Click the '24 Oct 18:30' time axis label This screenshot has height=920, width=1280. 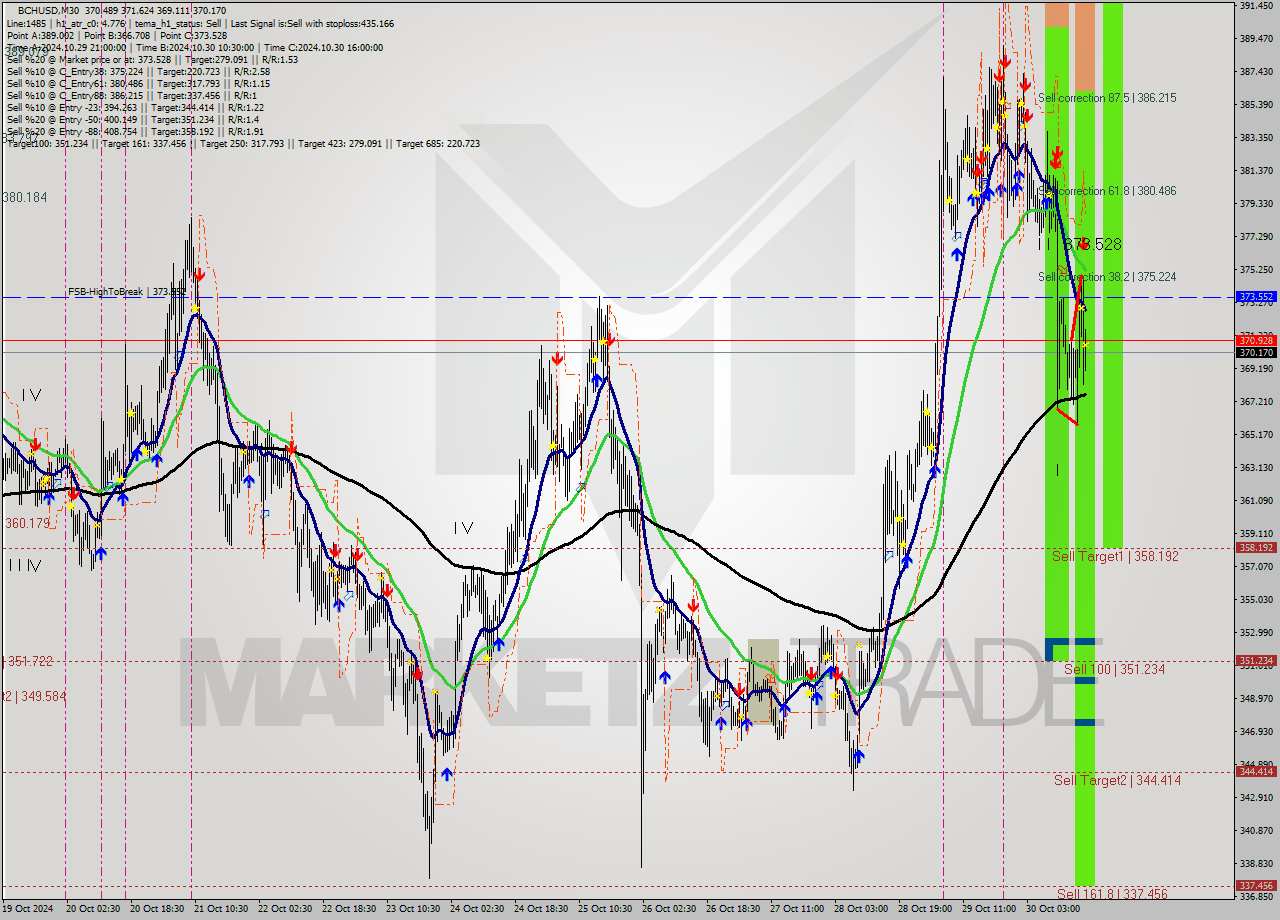click(x=540, y=909)
